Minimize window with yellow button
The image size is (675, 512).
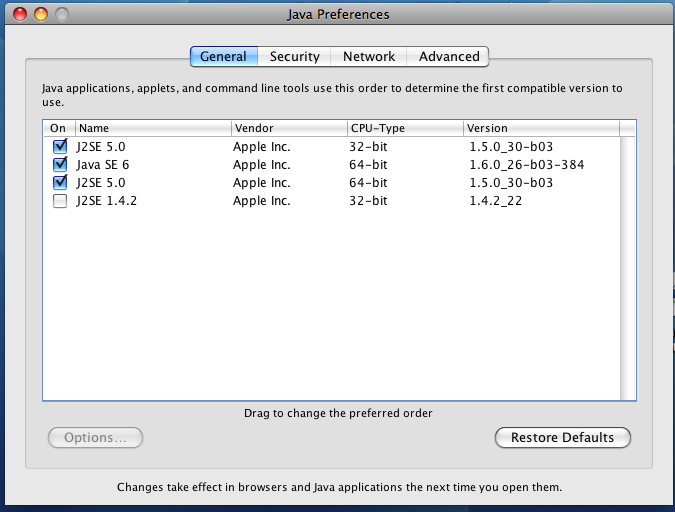pos(41,15)
